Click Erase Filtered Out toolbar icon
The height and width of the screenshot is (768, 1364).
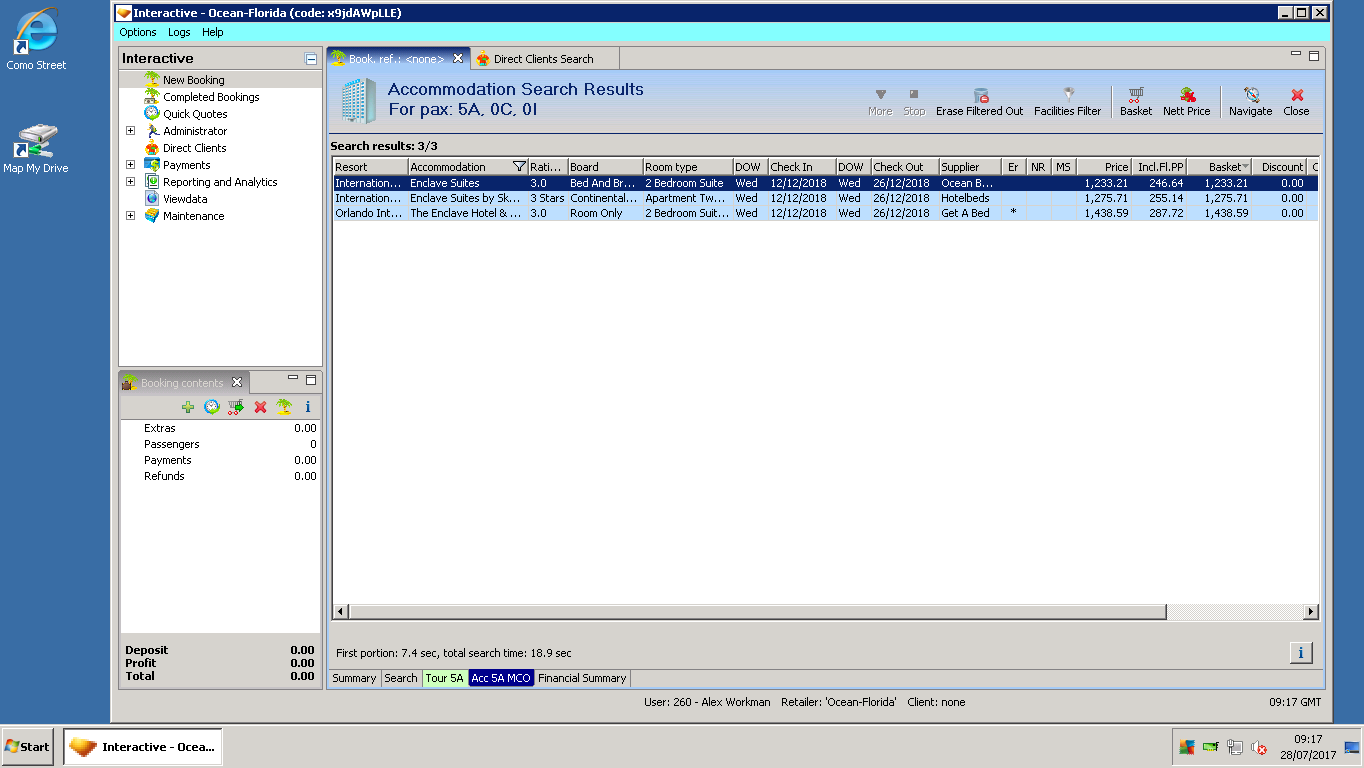[980, 101]
